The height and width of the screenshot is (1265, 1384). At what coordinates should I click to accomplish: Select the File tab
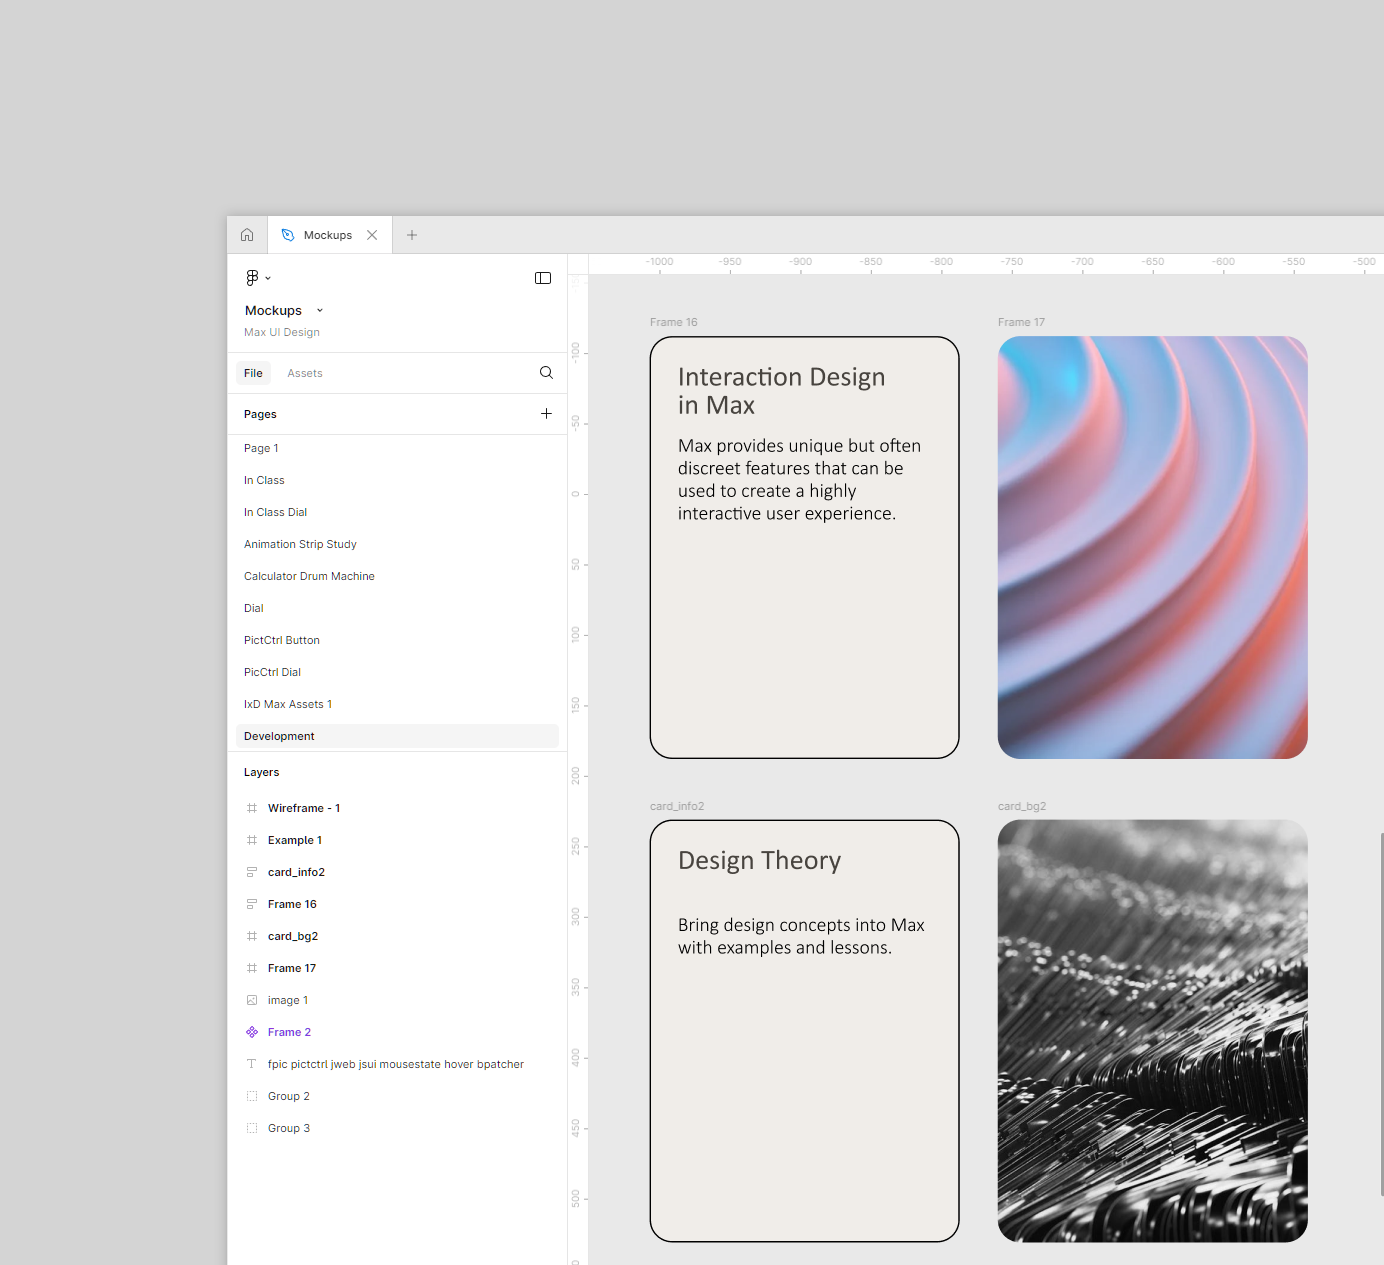(253, 373)
